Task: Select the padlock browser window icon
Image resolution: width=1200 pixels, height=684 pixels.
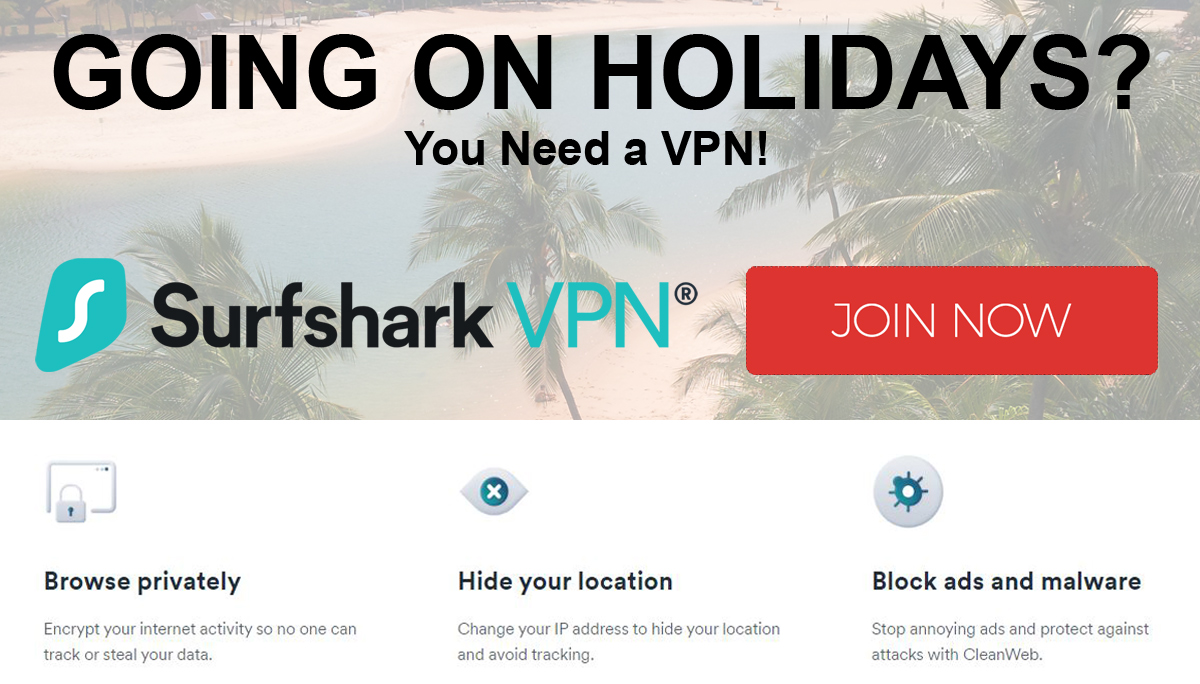Action: point(81,492)
